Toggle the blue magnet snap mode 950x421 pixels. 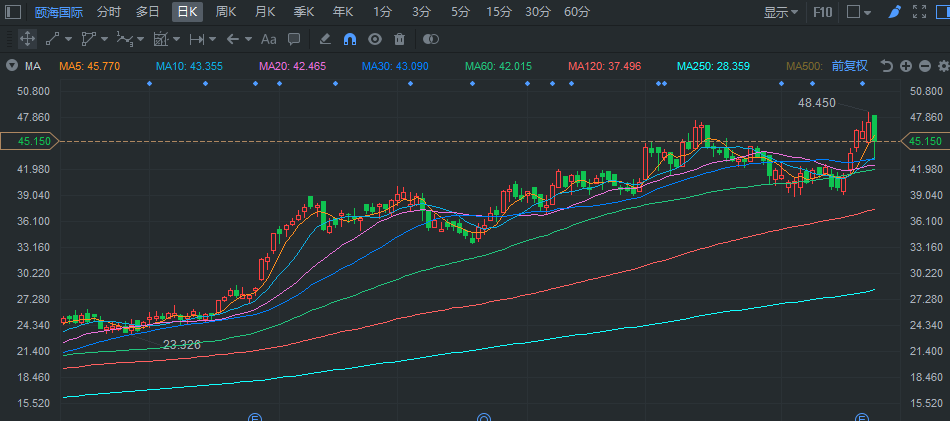pyautogui.click(x=350, y=39)
